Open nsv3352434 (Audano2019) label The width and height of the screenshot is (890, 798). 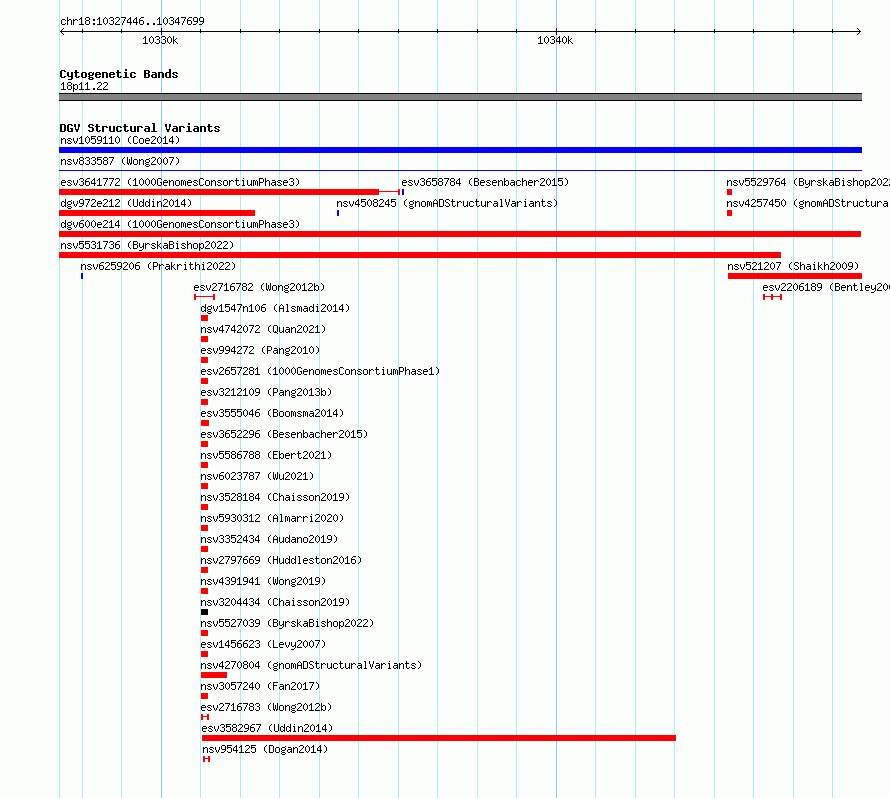click(x=269, y=539)
